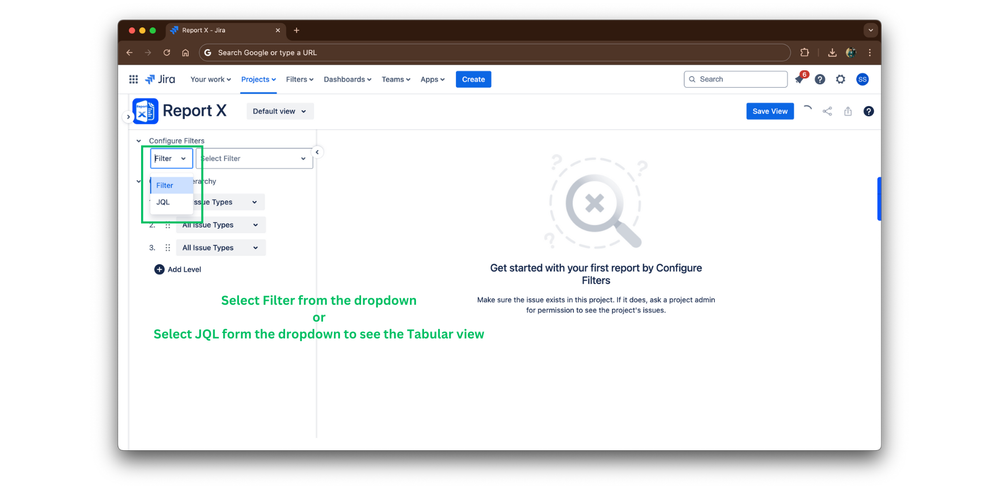Click the Save View button
The image size is (999, 489).
(770, 111)
